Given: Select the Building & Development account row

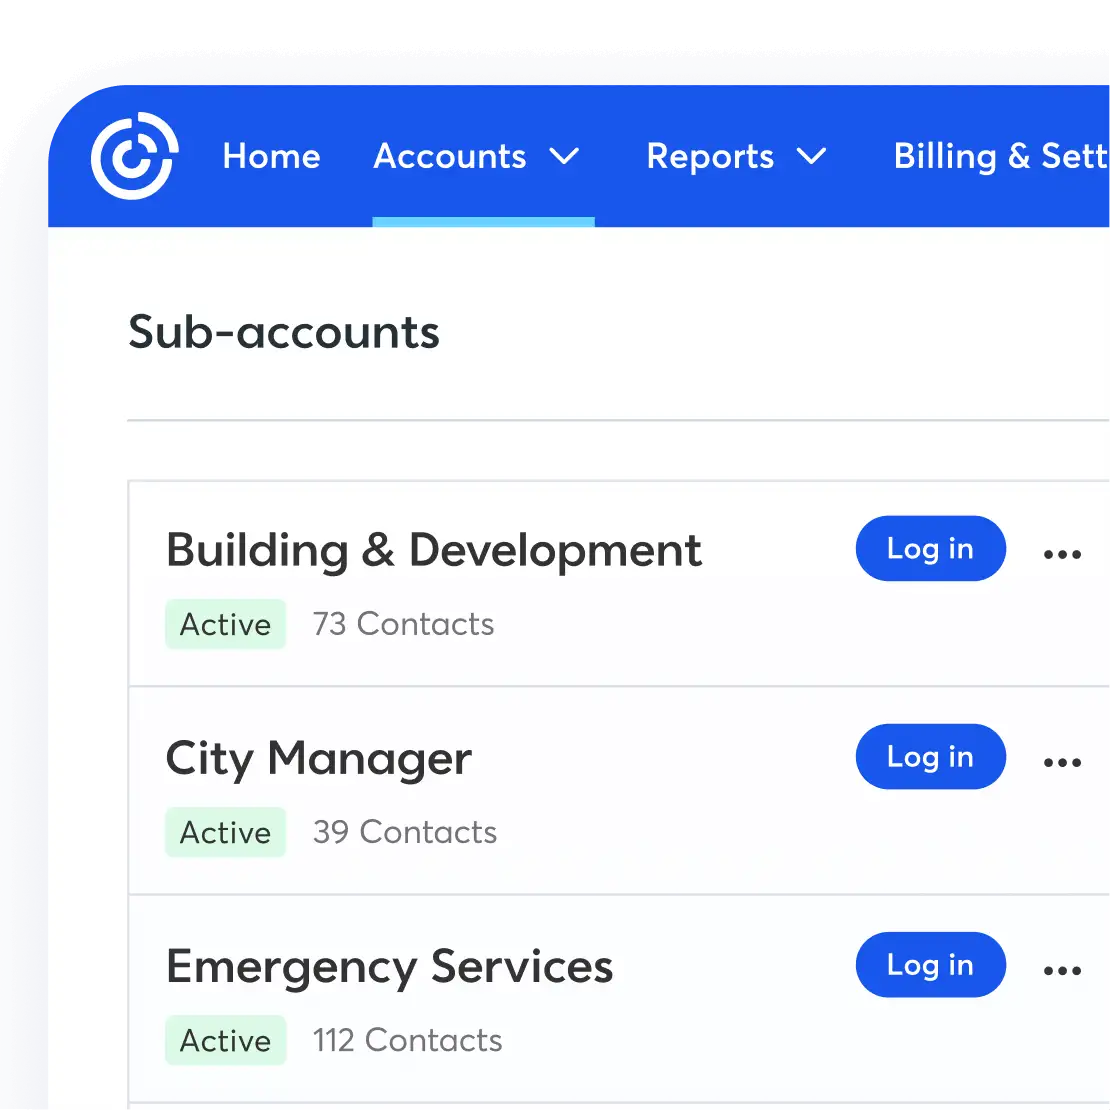Looking at the screenshot, I should 434,549.
